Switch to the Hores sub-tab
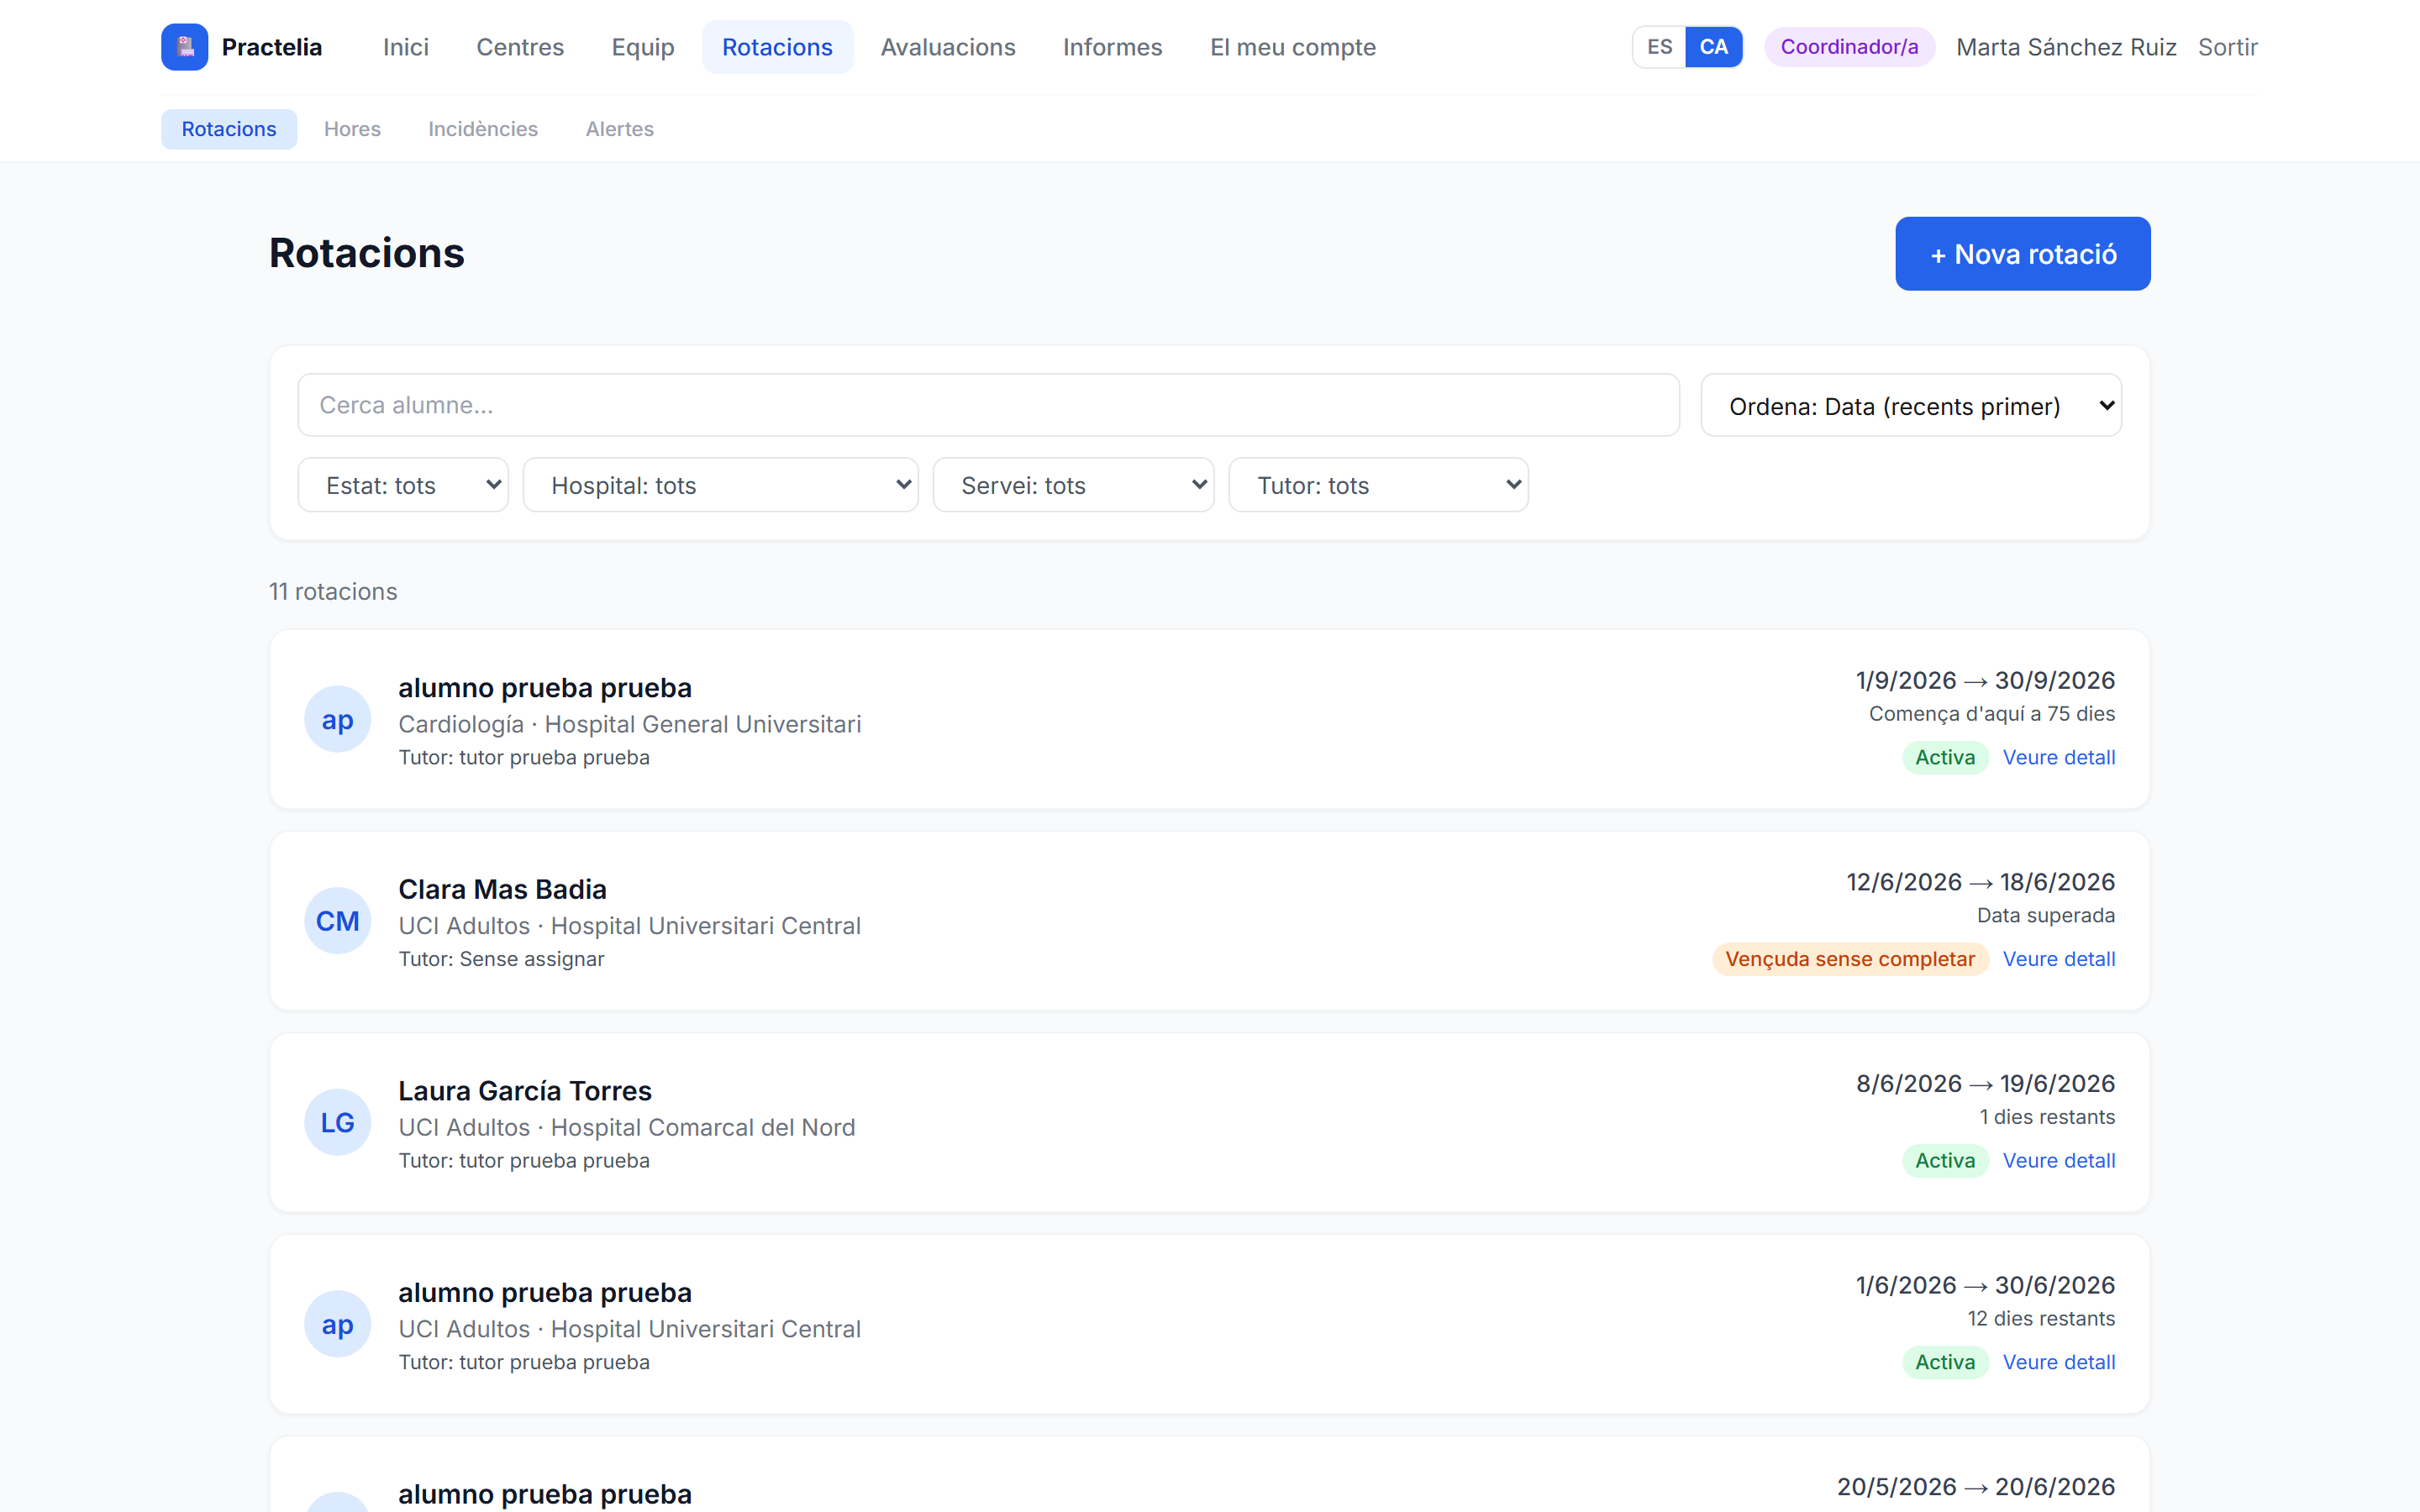The image size is (2420, 1512). 352,129
